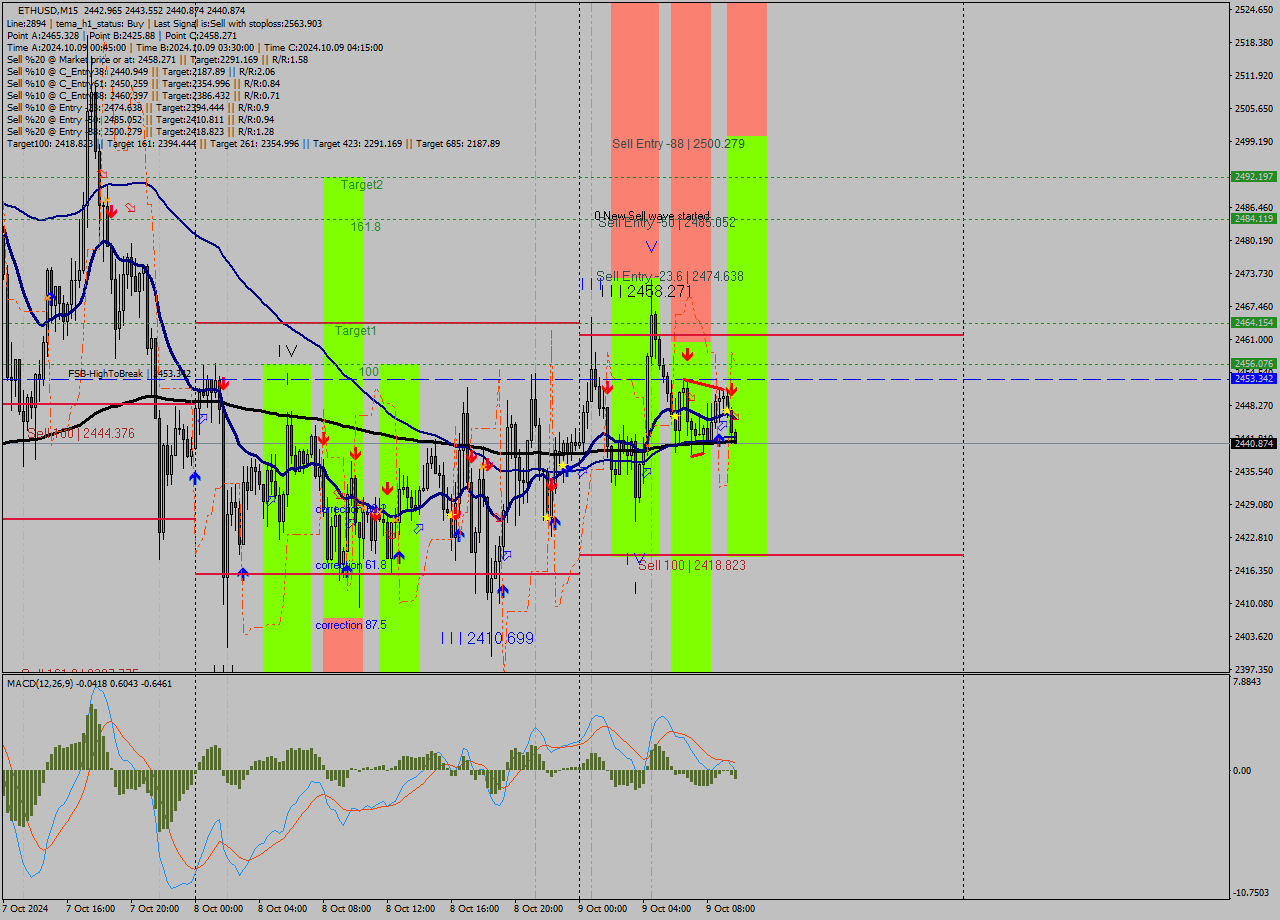Click the black 2440.874 current price tag
The width and height of the screenshot is (1280, 920).
point(1253,443)
